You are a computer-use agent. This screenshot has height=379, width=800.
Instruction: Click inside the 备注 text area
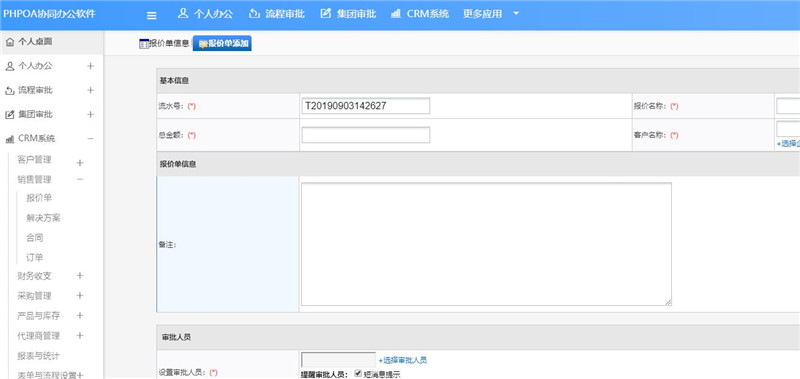(x=486, y=244)
